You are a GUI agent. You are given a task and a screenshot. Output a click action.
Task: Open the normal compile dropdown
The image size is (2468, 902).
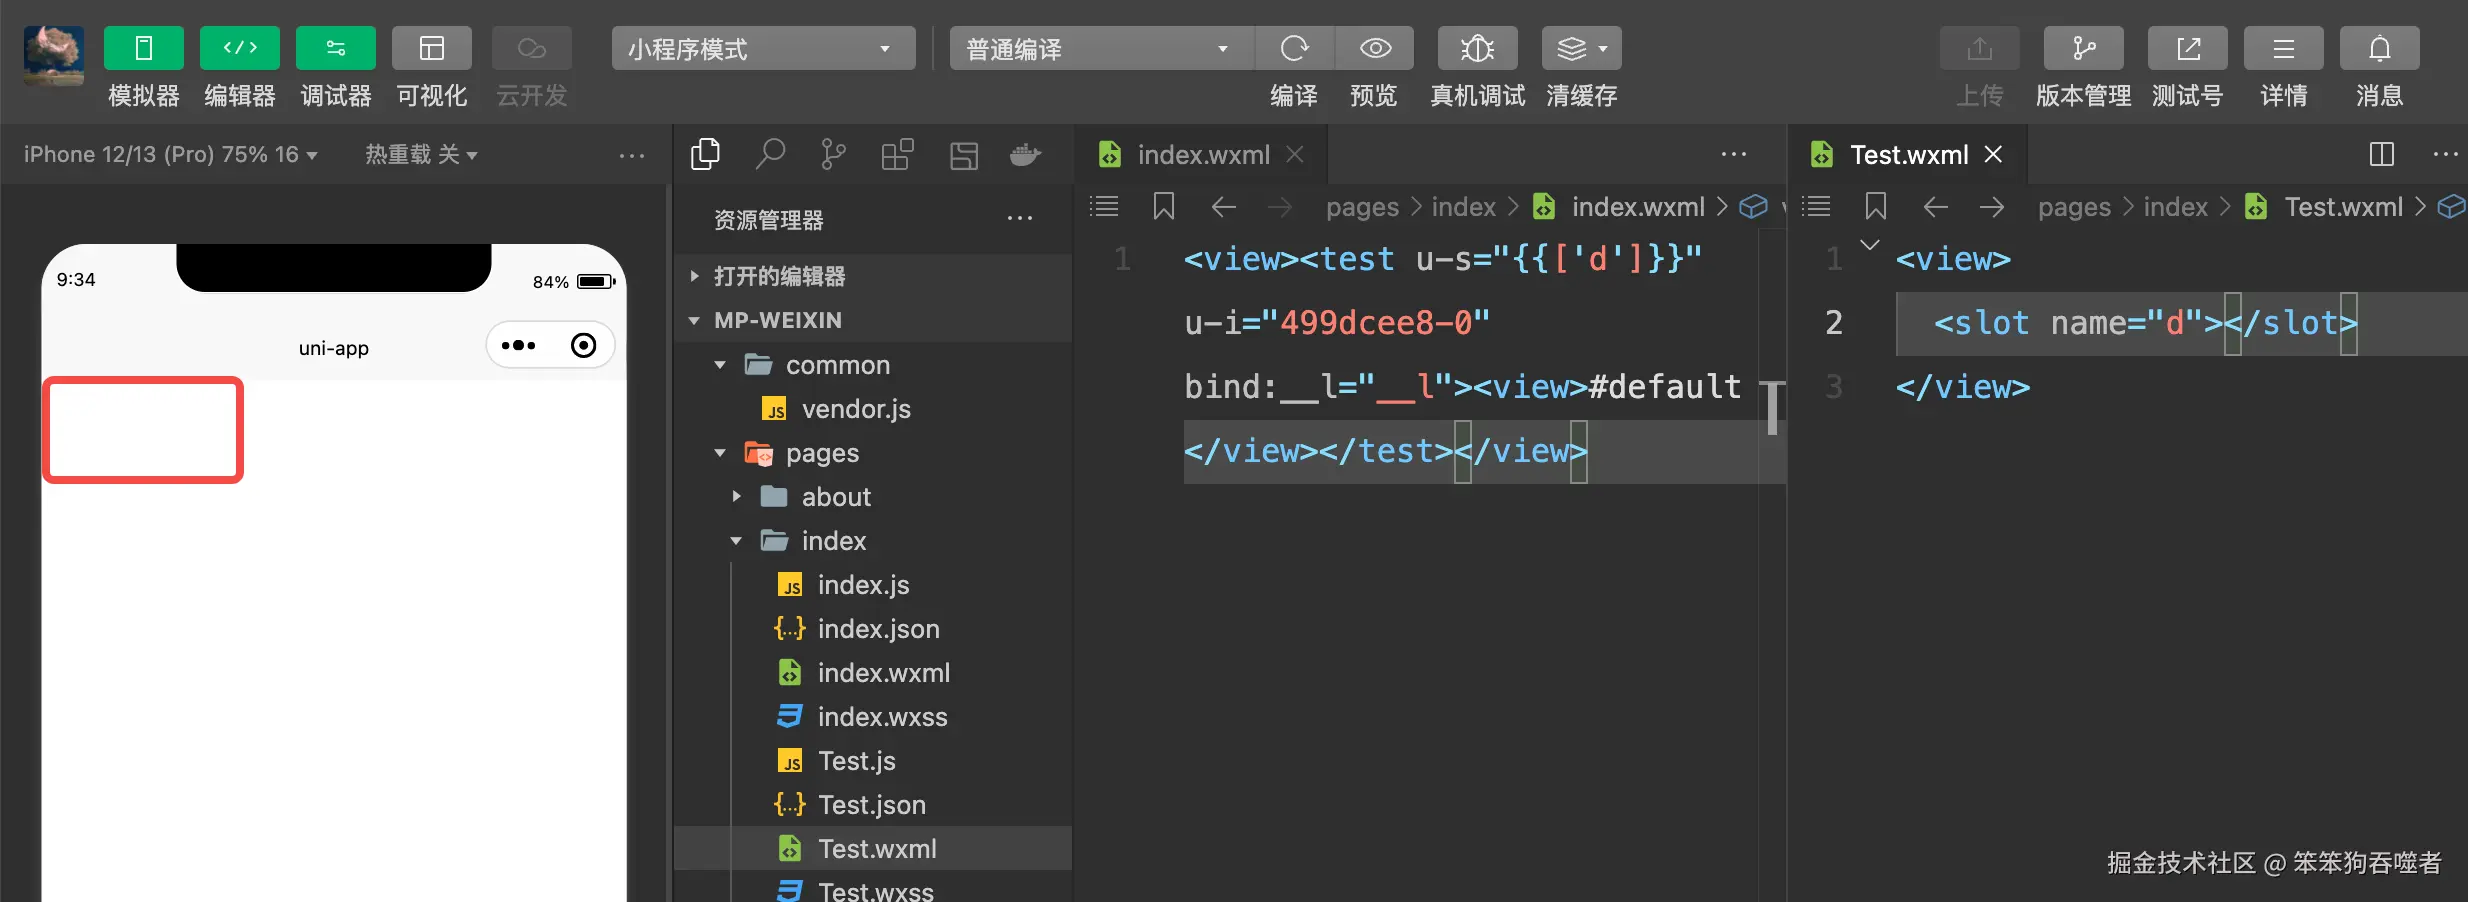click(1100, 48)
